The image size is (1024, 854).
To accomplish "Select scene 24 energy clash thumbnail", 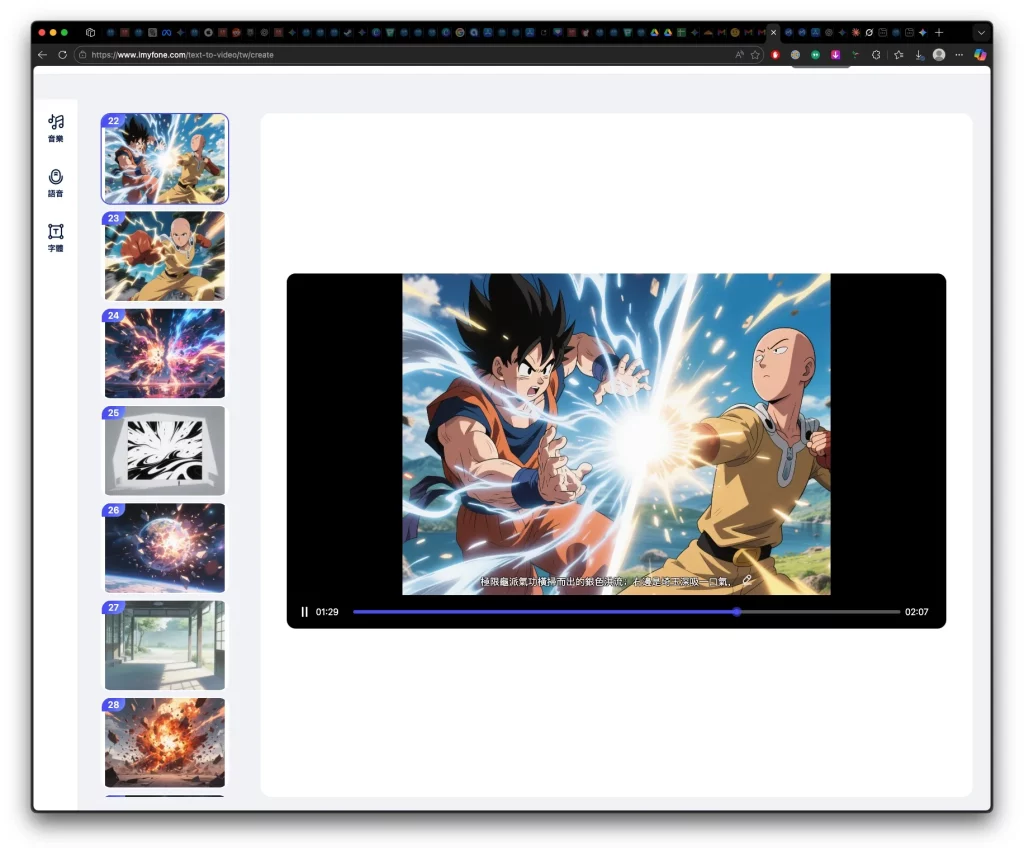I will tap(165, 353).
